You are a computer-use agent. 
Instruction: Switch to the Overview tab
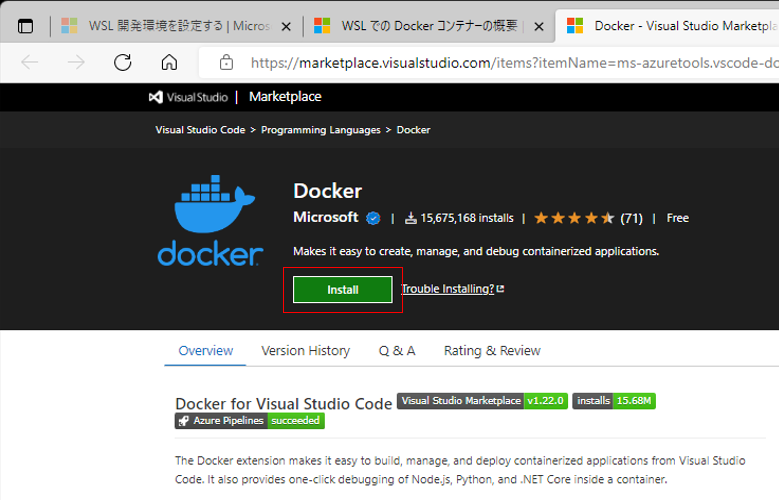205,350
